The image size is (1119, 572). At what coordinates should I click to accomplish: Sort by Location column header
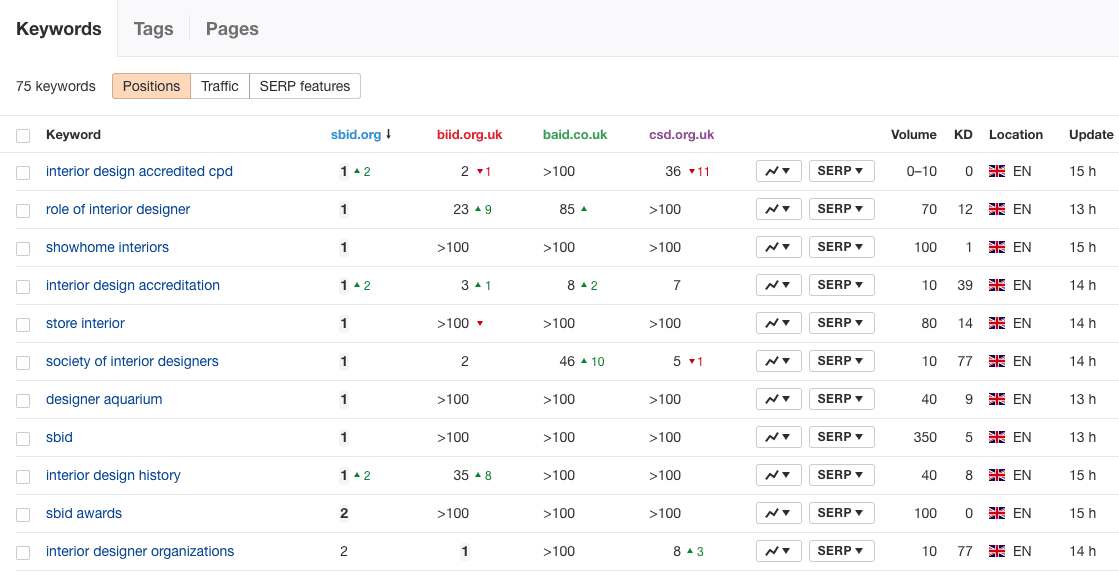[x=1016, y=134]
